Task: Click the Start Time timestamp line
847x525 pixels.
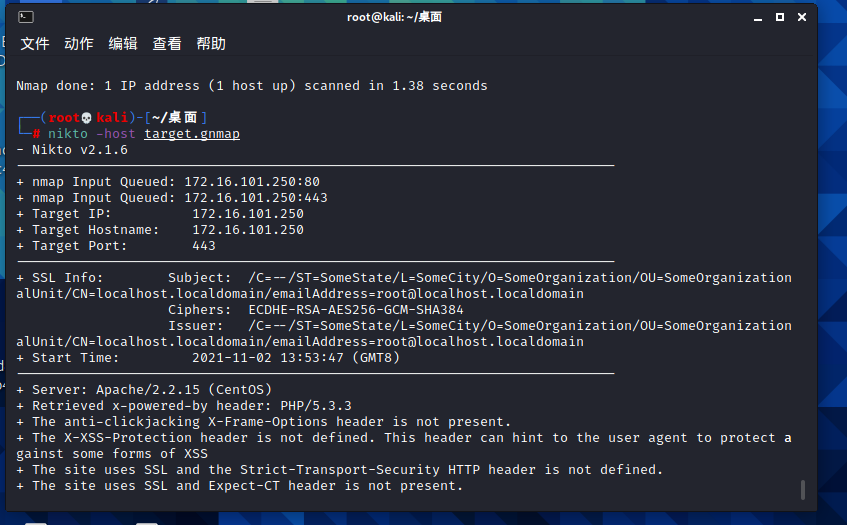Action: coord(208,358)
